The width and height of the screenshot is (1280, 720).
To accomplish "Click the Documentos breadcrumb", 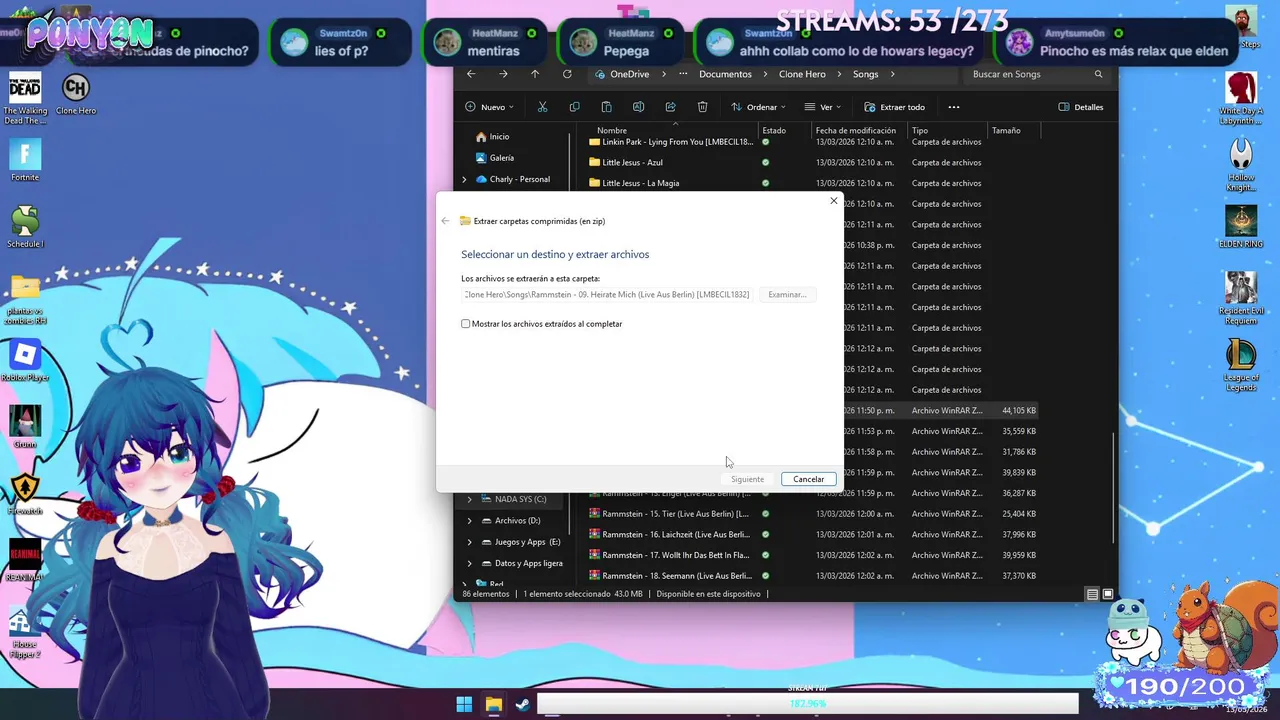I will click(725, 74).
